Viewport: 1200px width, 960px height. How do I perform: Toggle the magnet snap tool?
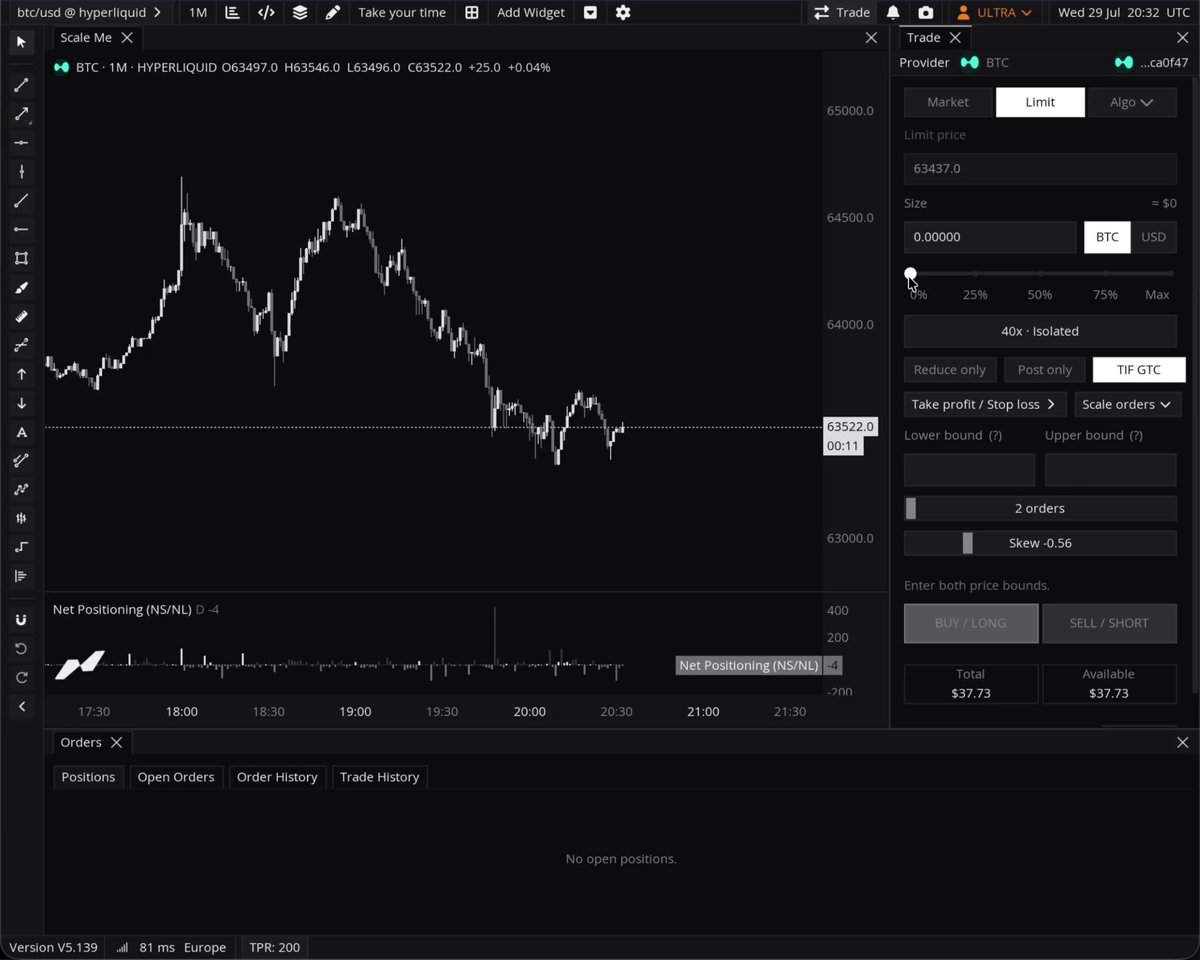coord(21,620)
